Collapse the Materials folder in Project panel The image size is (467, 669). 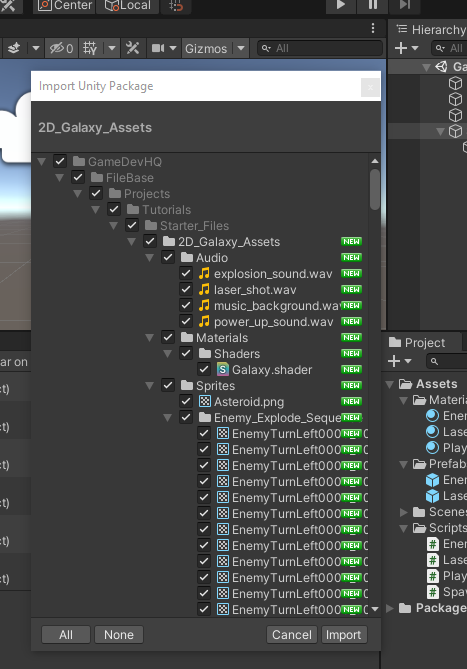(x=403, y=400)
